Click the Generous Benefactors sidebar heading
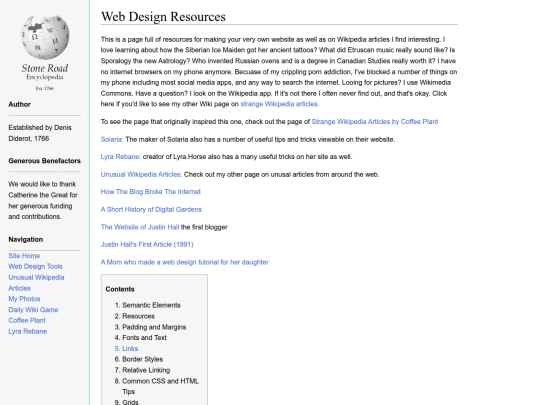The image size is (540, 405). [x=44, y=161]
